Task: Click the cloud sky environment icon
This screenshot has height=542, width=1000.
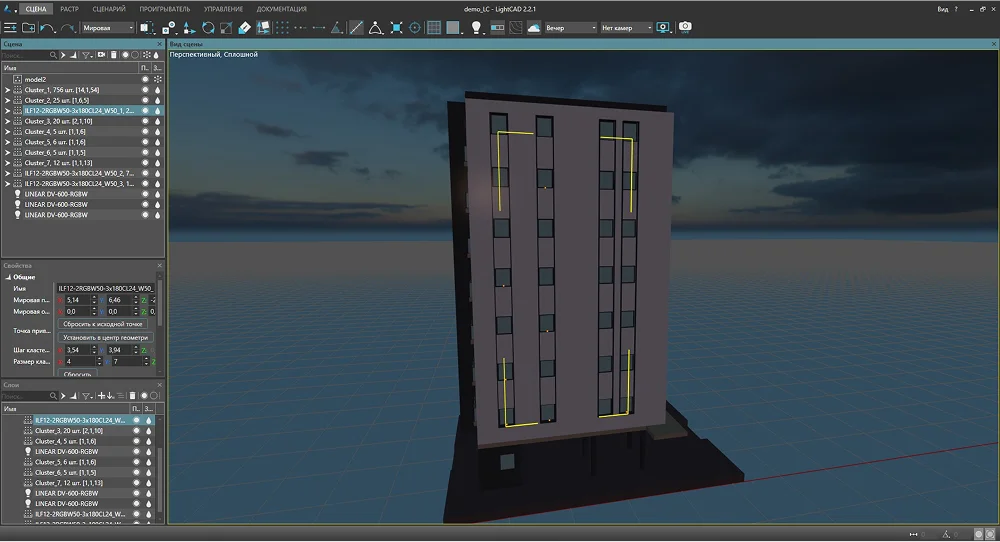Action: [534, 28]
